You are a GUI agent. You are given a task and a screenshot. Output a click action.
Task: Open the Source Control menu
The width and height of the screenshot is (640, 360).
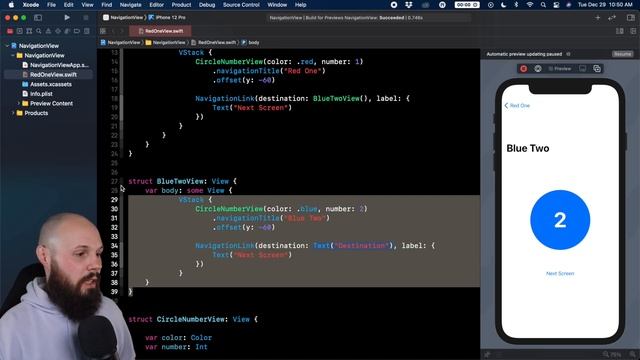(x=241, y=5)
